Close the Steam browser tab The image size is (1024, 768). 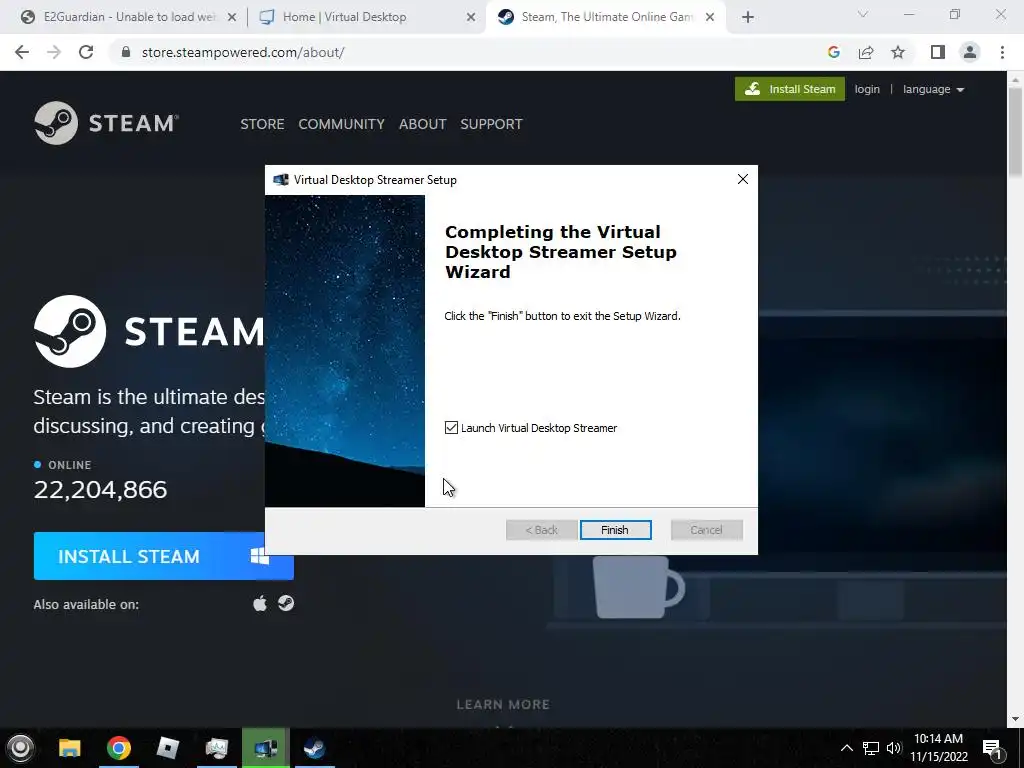coord(710,18)
